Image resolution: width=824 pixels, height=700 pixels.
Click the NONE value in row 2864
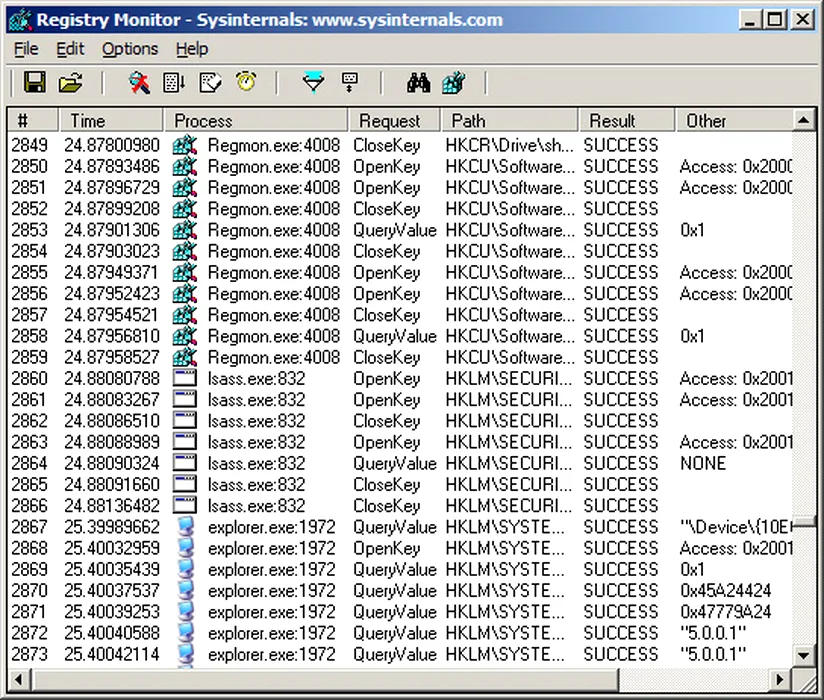(703, 464)
